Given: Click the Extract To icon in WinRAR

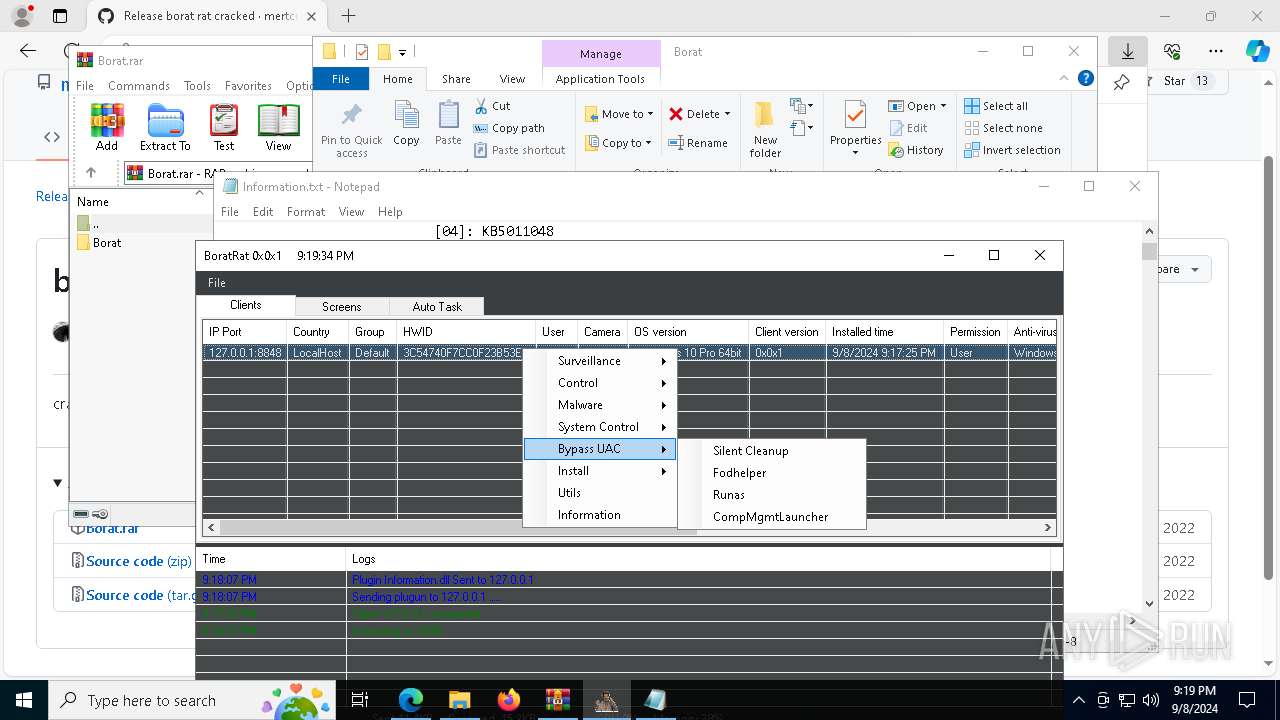Looking at the screenshot, I should (165, 127).
